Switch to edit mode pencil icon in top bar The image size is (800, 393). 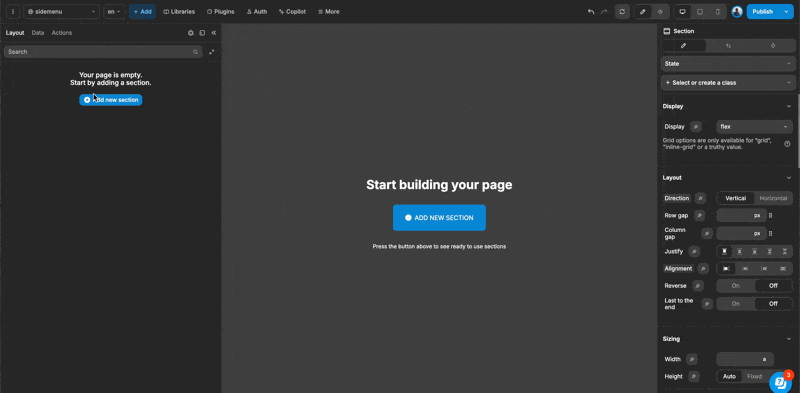click(643, 12)
